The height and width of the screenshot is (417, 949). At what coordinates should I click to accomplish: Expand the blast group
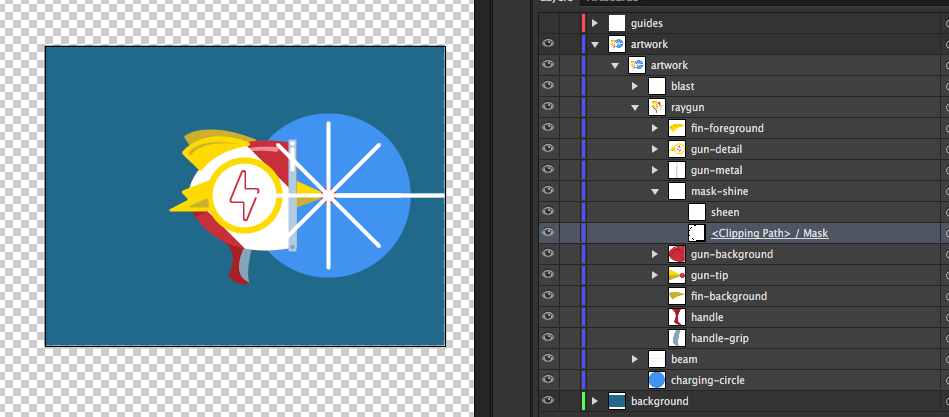click(x=635, y=86)
